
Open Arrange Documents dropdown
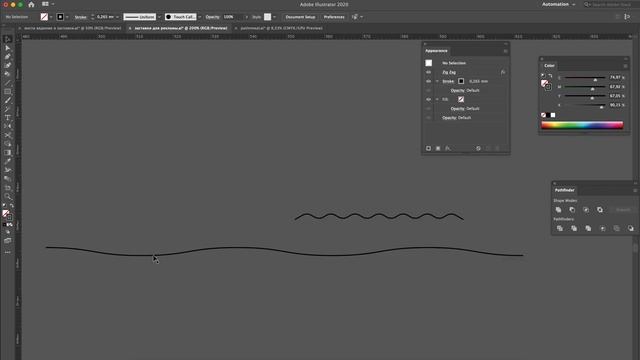point(48,4)
